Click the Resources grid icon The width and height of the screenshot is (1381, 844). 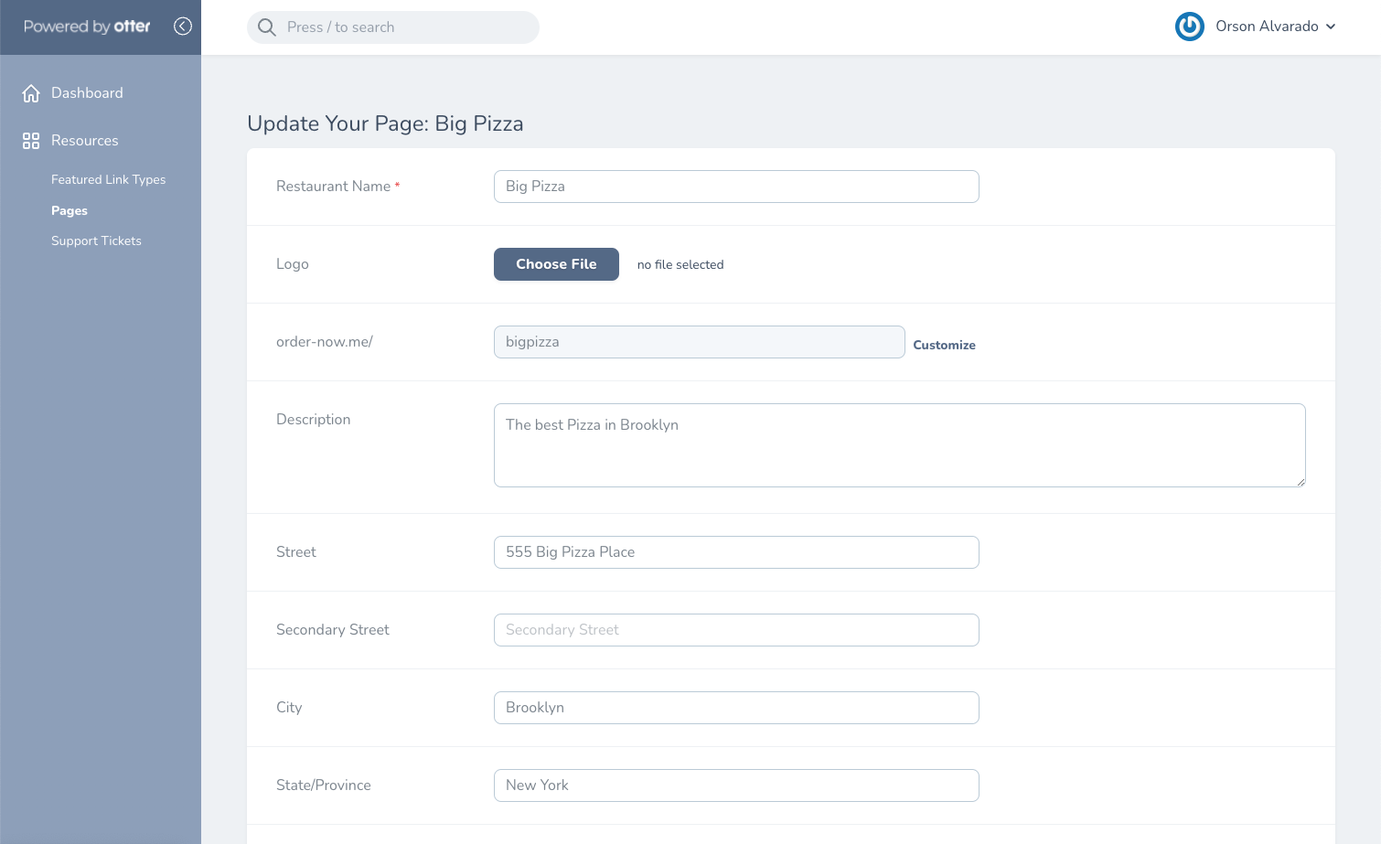[x=31, y=141]
